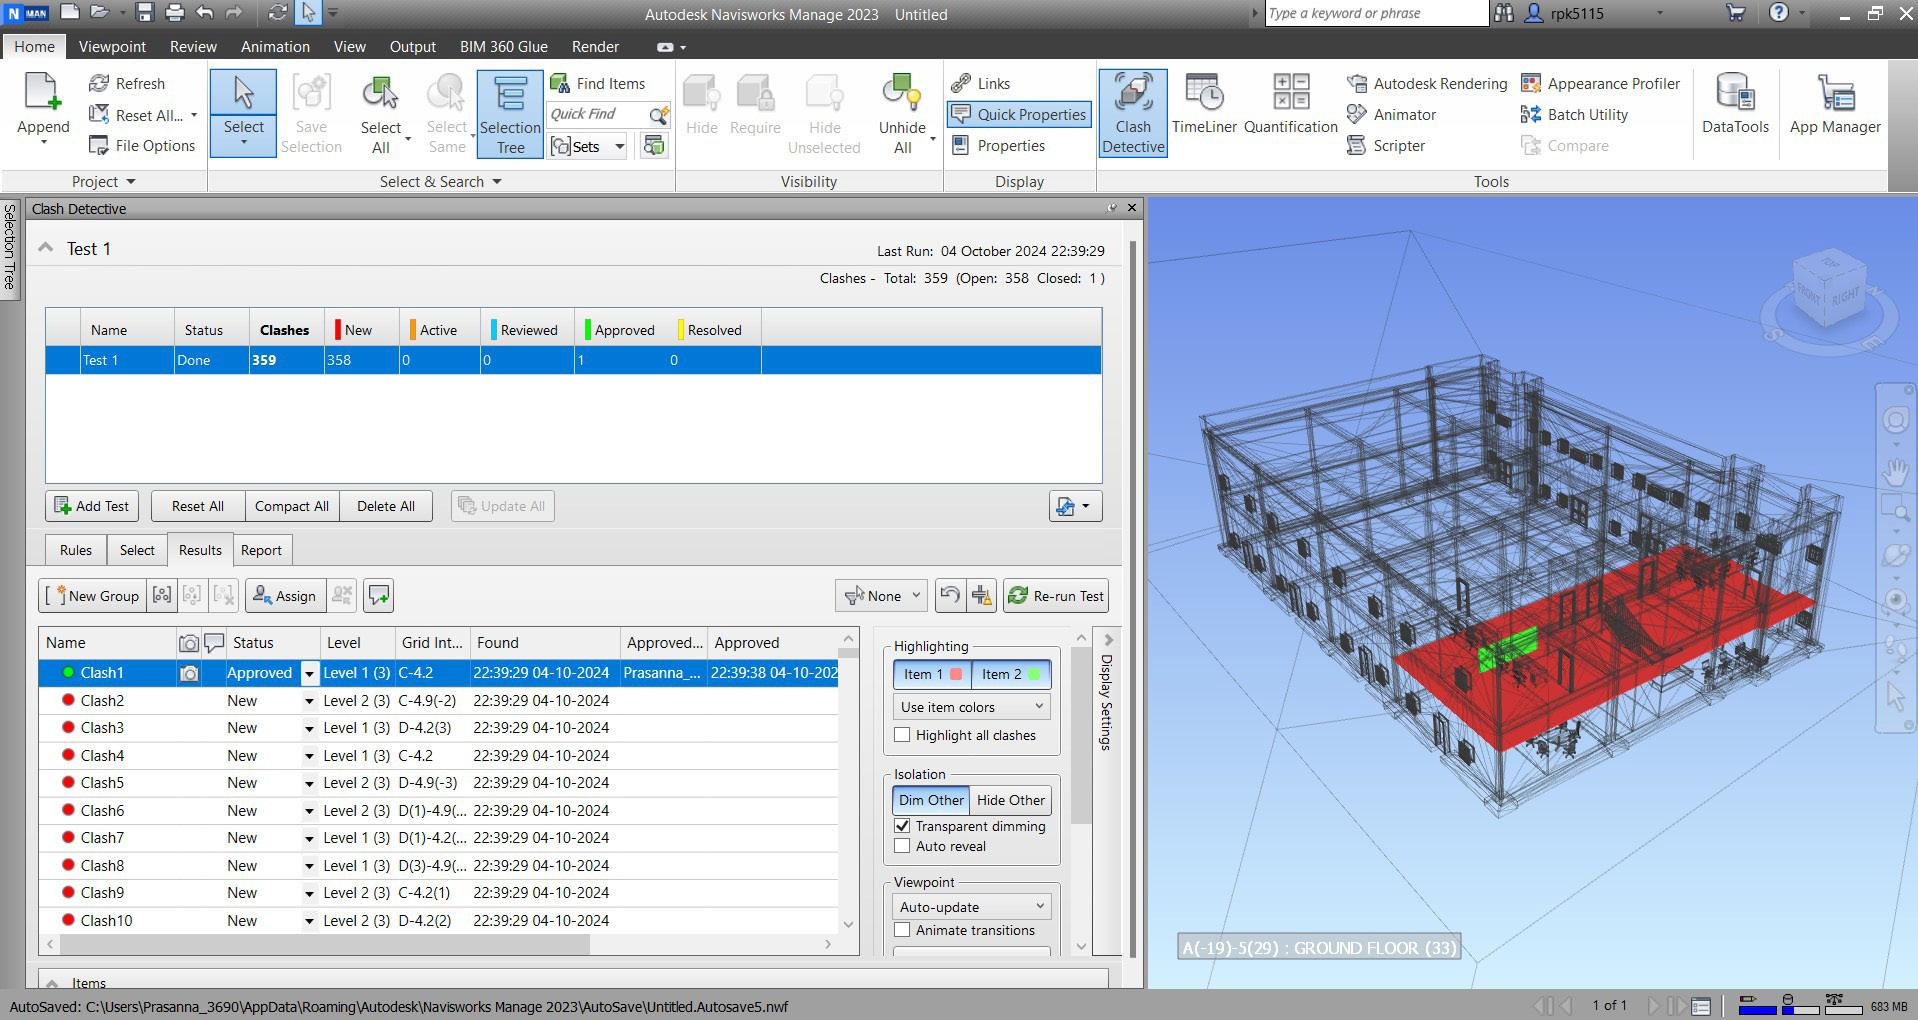
Task: Open the Scripter tool
Action: pyautogui.click(x=1386, y=146)
